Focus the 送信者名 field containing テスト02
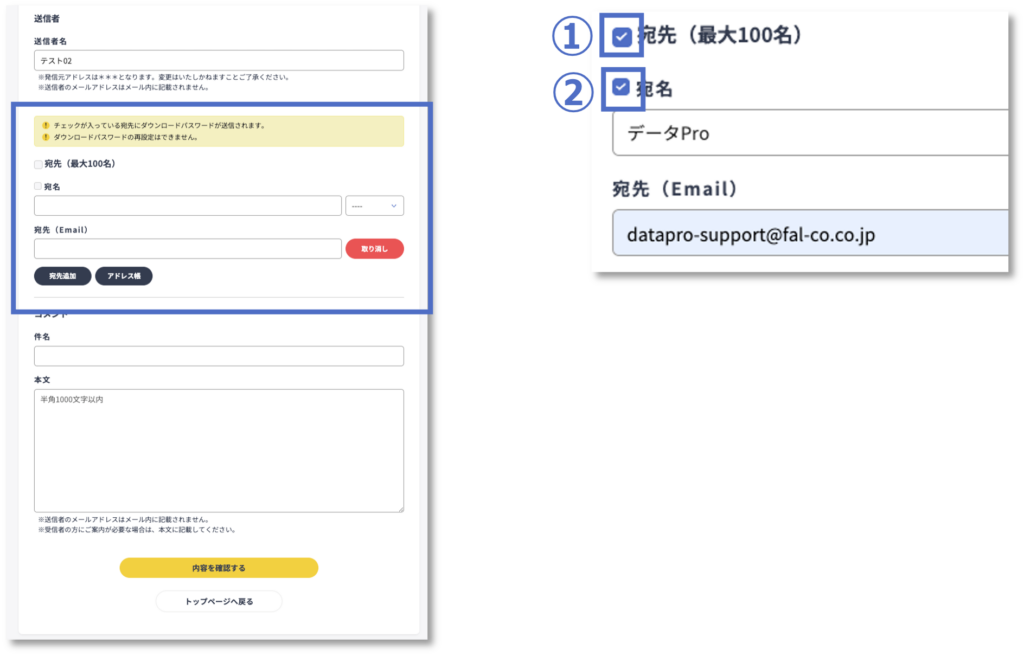The width and height of the screenshot is (1024, 656). (219, 61)
